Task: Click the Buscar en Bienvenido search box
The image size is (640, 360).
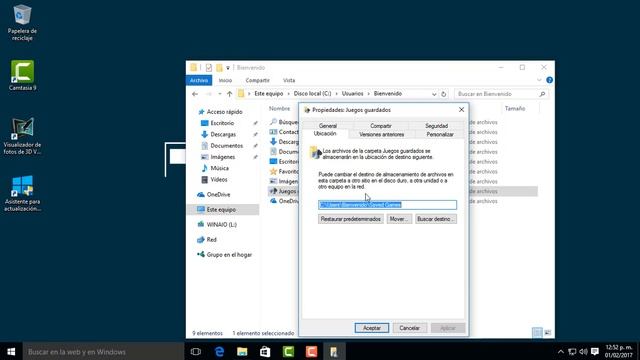Action: click(x=501, y=94)
